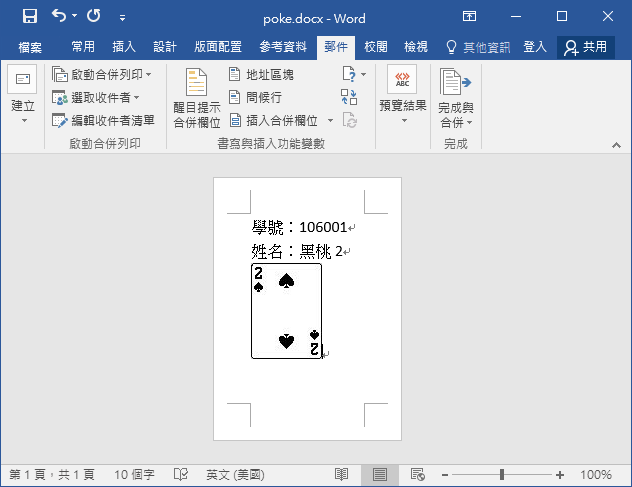Click 醒目提示合併欄位 button
This screenshot has height=487, width=632.
pos(197,98)
